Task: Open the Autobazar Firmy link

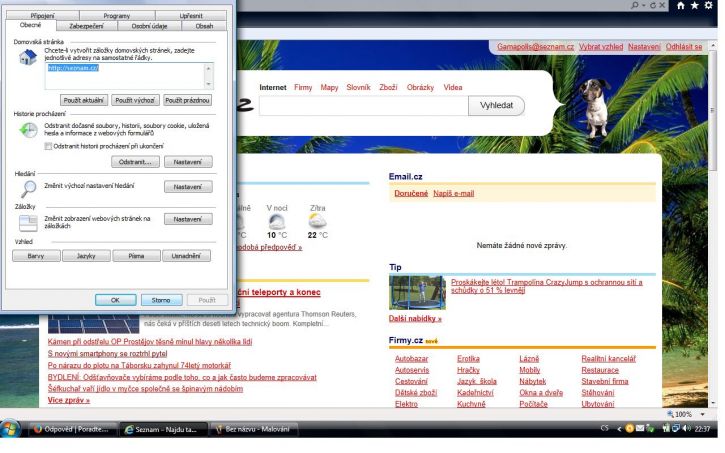Action: coord(412,359)
